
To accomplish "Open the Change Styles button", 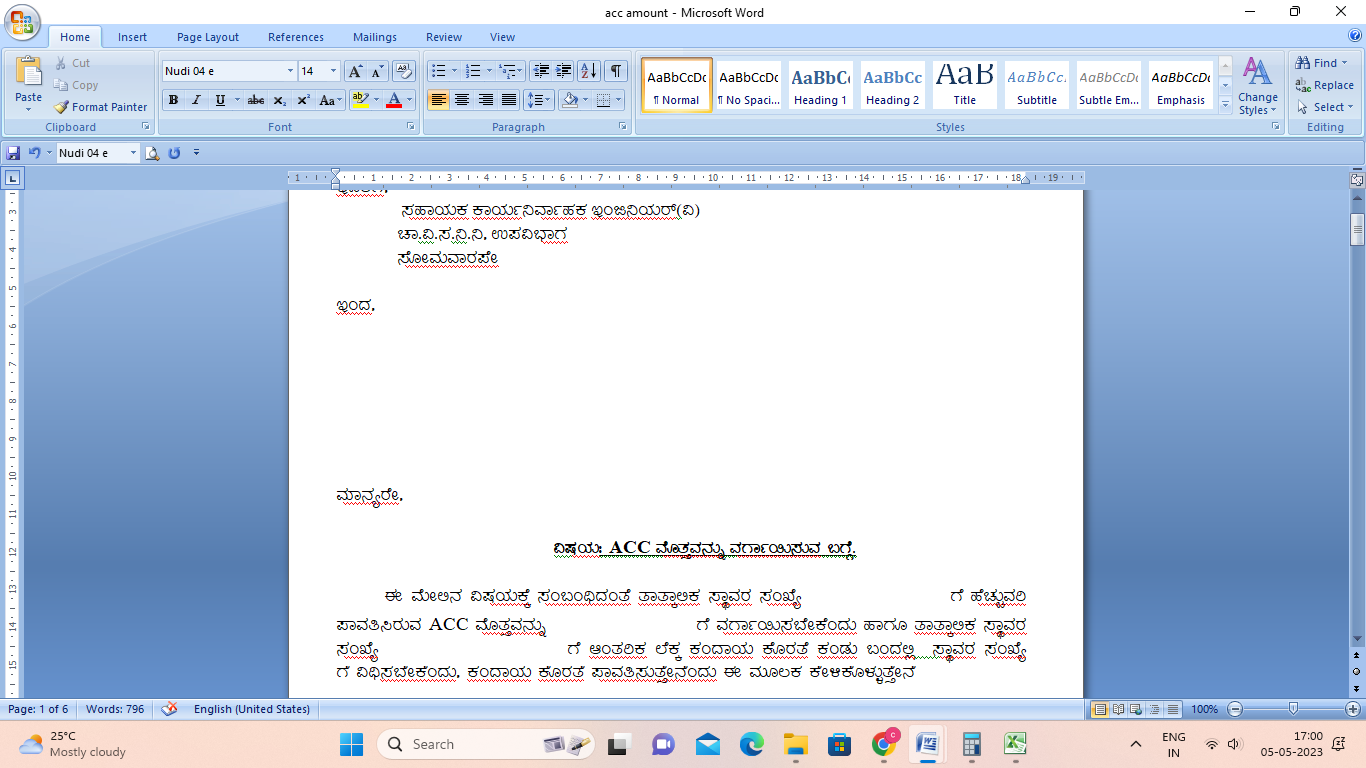I will [1257, 86].
